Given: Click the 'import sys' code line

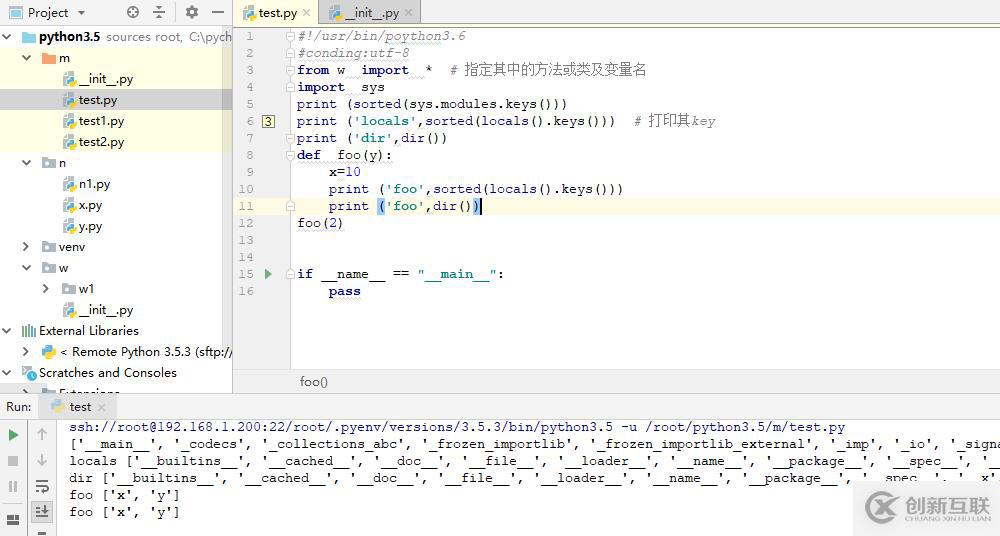Looking at the screenshot, I should tap(341, 87).
